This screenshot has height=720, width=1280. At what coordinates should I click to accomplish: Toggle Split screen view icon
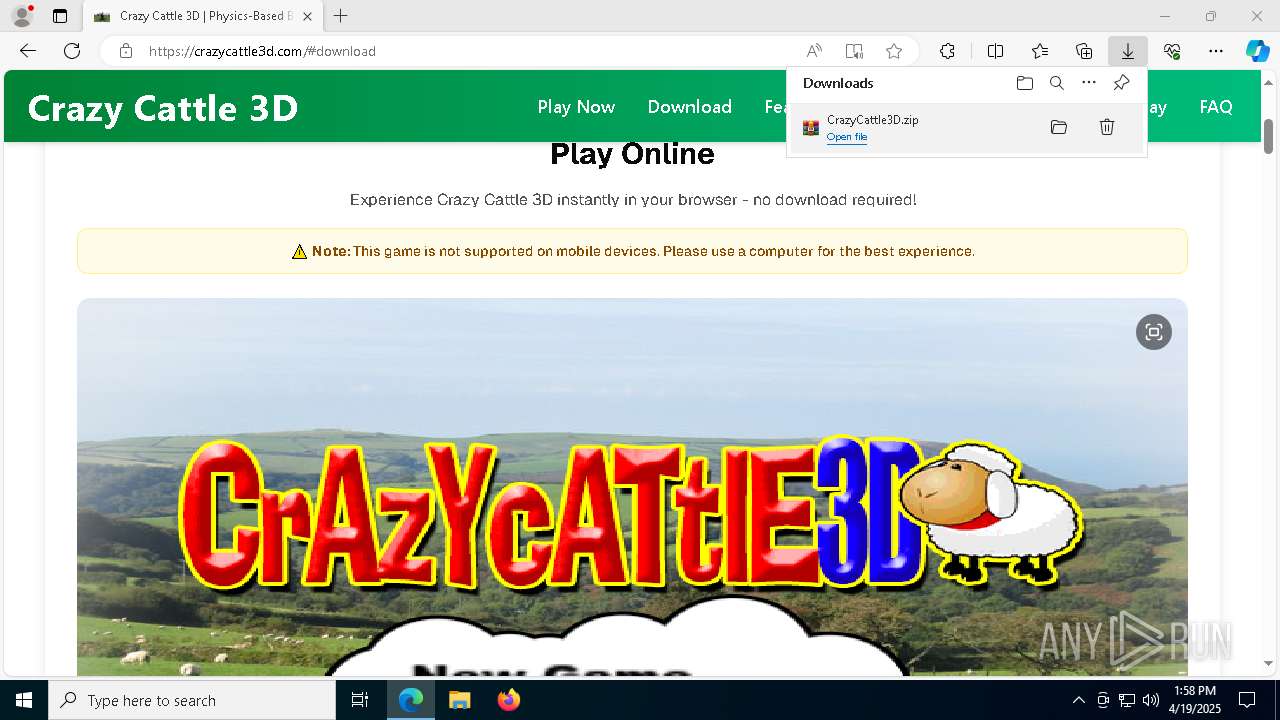click(x=996, y=51)
